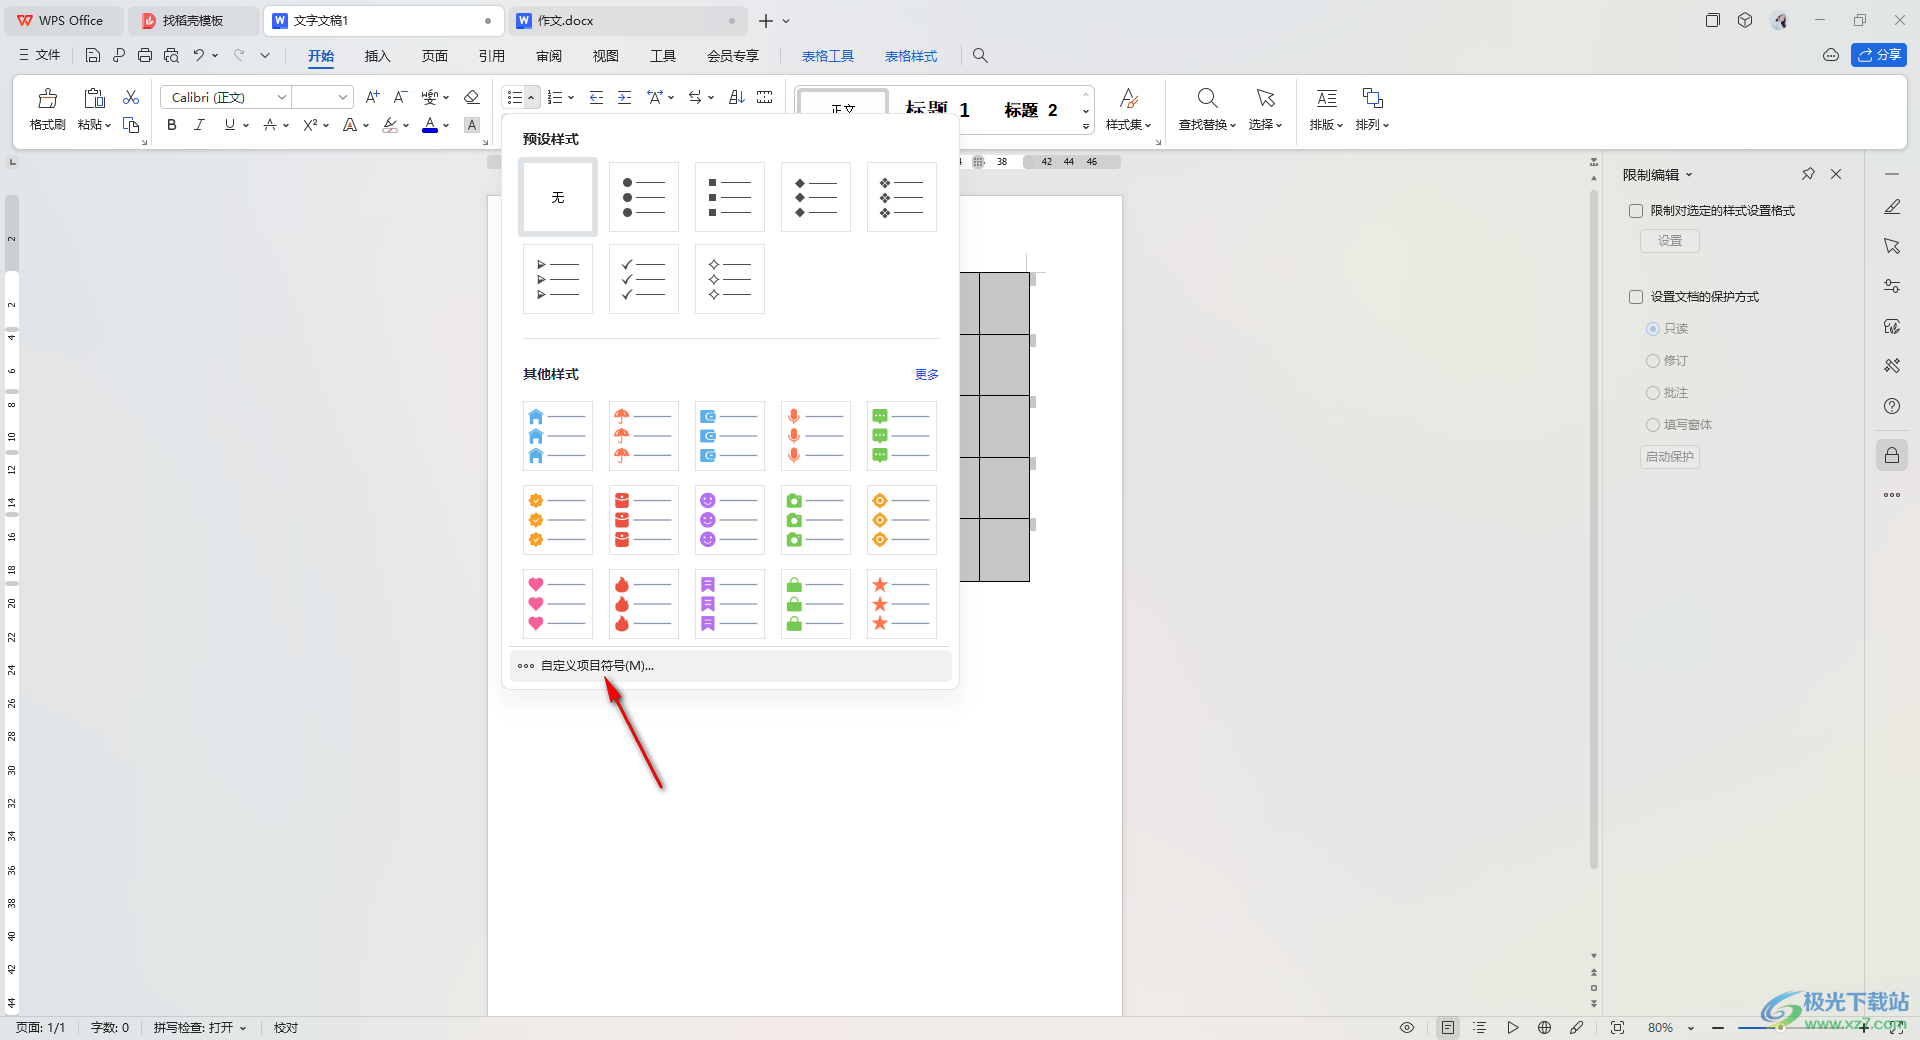Expand the 查找替换 dropdown

tap(1208, 125)
